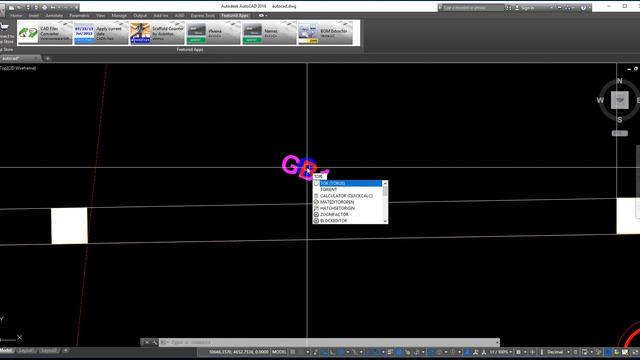Viewport: 640px width, 360px height.
Task: Click the Open file quick access icon
Action: (x=19, y=7)
